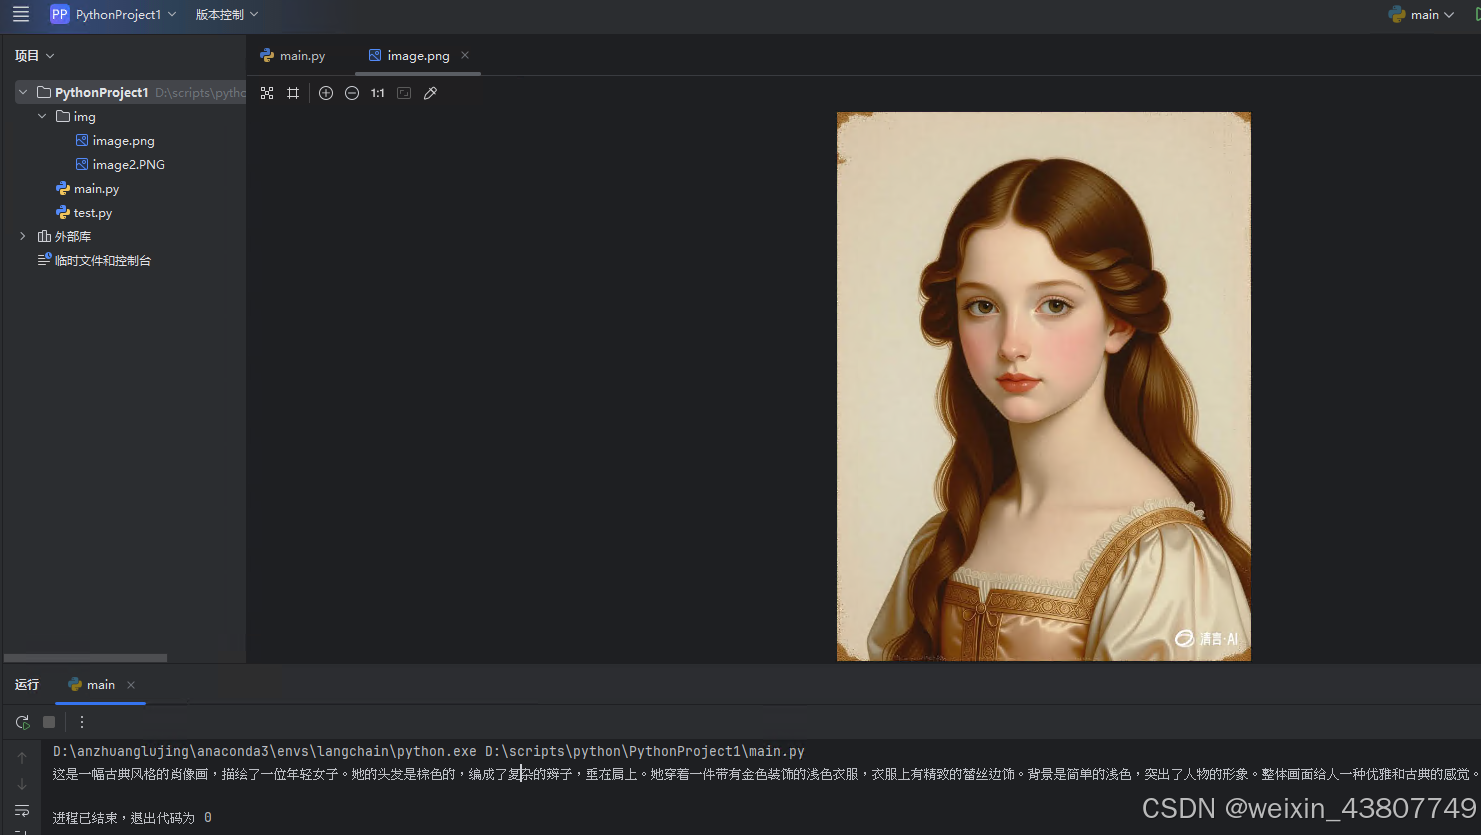Activate the color picker eyedropper tool
The width and height of the screenshot is (1481, 835).
click(x=431, y=93)
